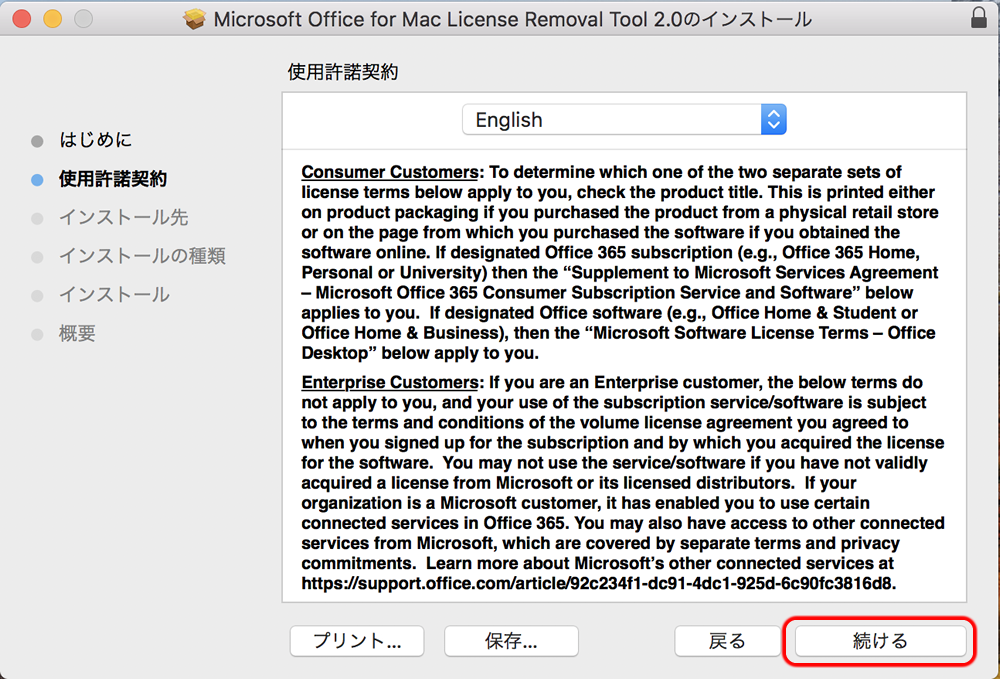The height and width of the screenshot is (679, 1000).
Task: Select the 概要 step in sidebar
Action: tap(77, 333)
